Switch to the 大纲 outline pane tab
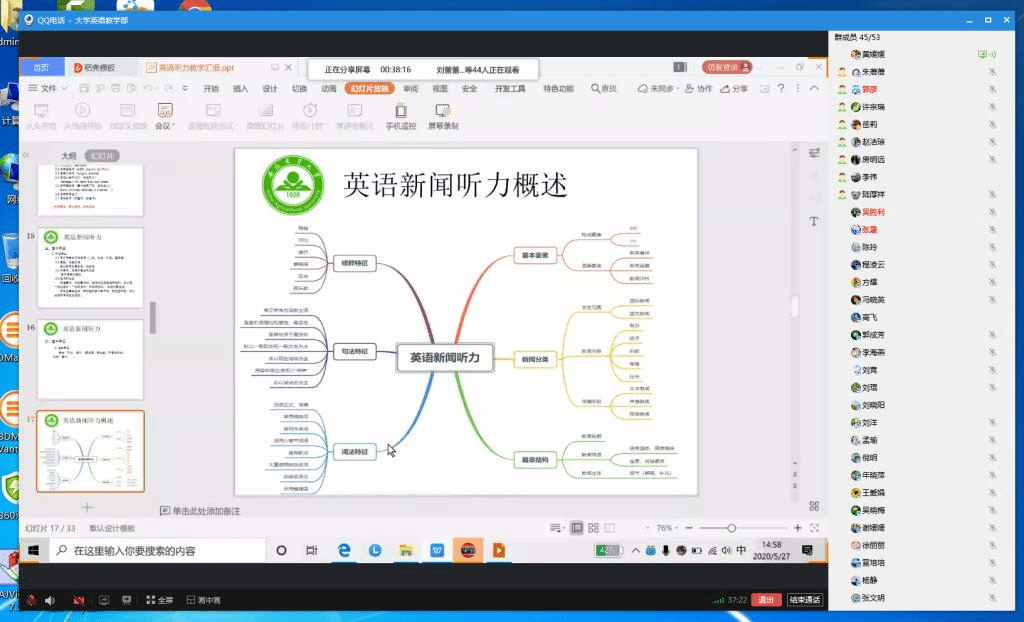Screen dimensions: 1024x622 68,156
